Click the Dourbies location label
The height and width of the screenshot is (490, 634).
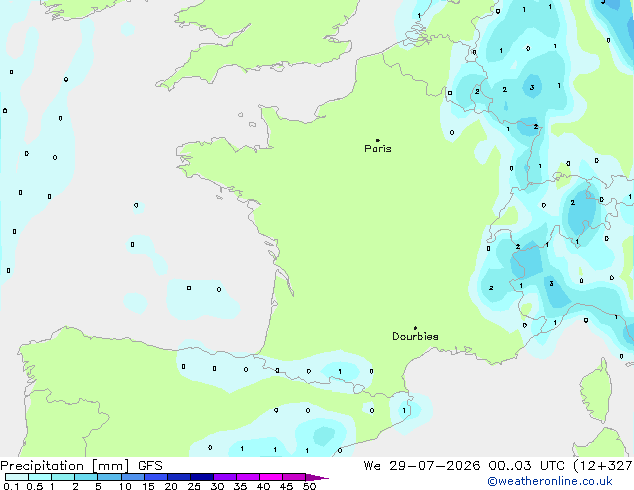415,336
